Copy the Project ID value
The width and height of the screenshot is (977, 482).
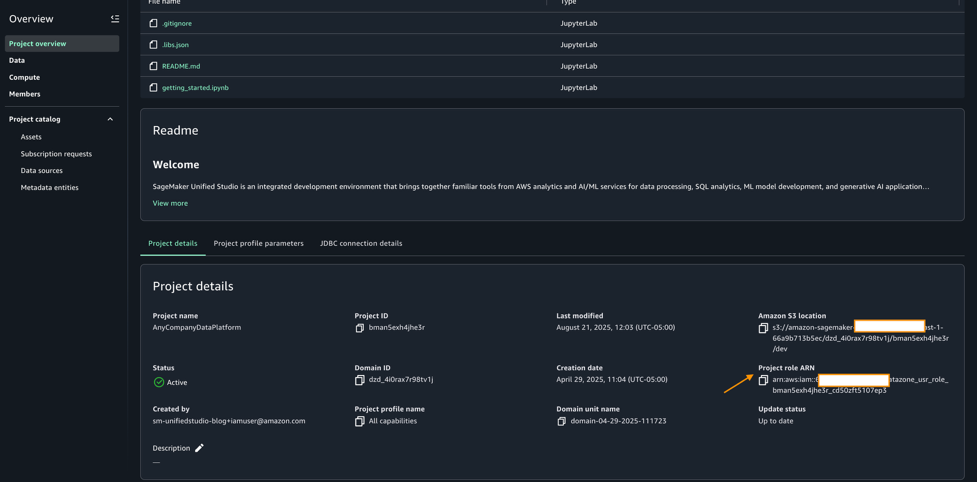pos(360,328)
